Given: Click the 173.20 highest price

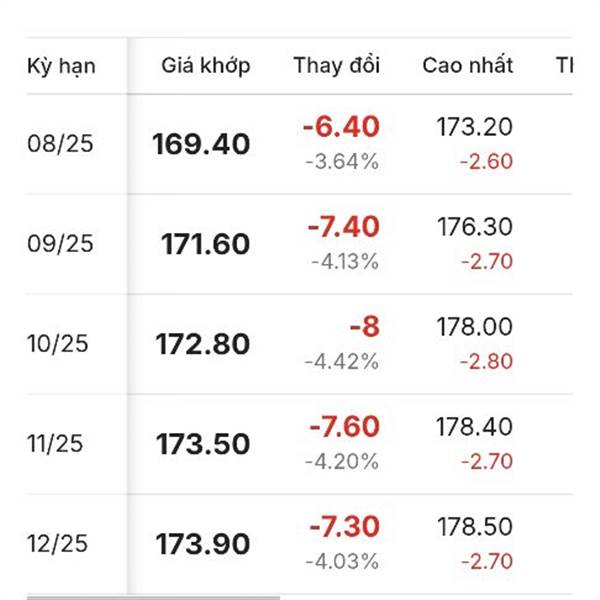Looking at the screenshot, I should 474,127.
